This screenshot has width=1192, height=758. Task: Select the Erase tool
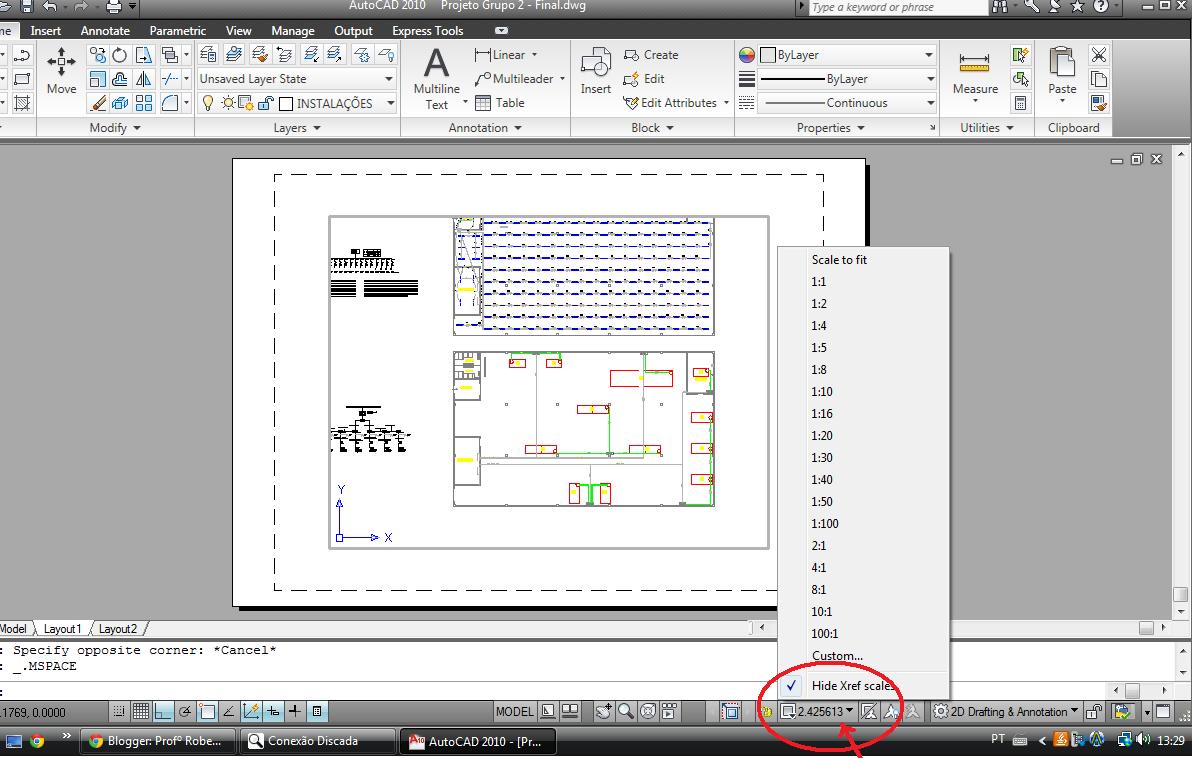[x=97, y=103]
